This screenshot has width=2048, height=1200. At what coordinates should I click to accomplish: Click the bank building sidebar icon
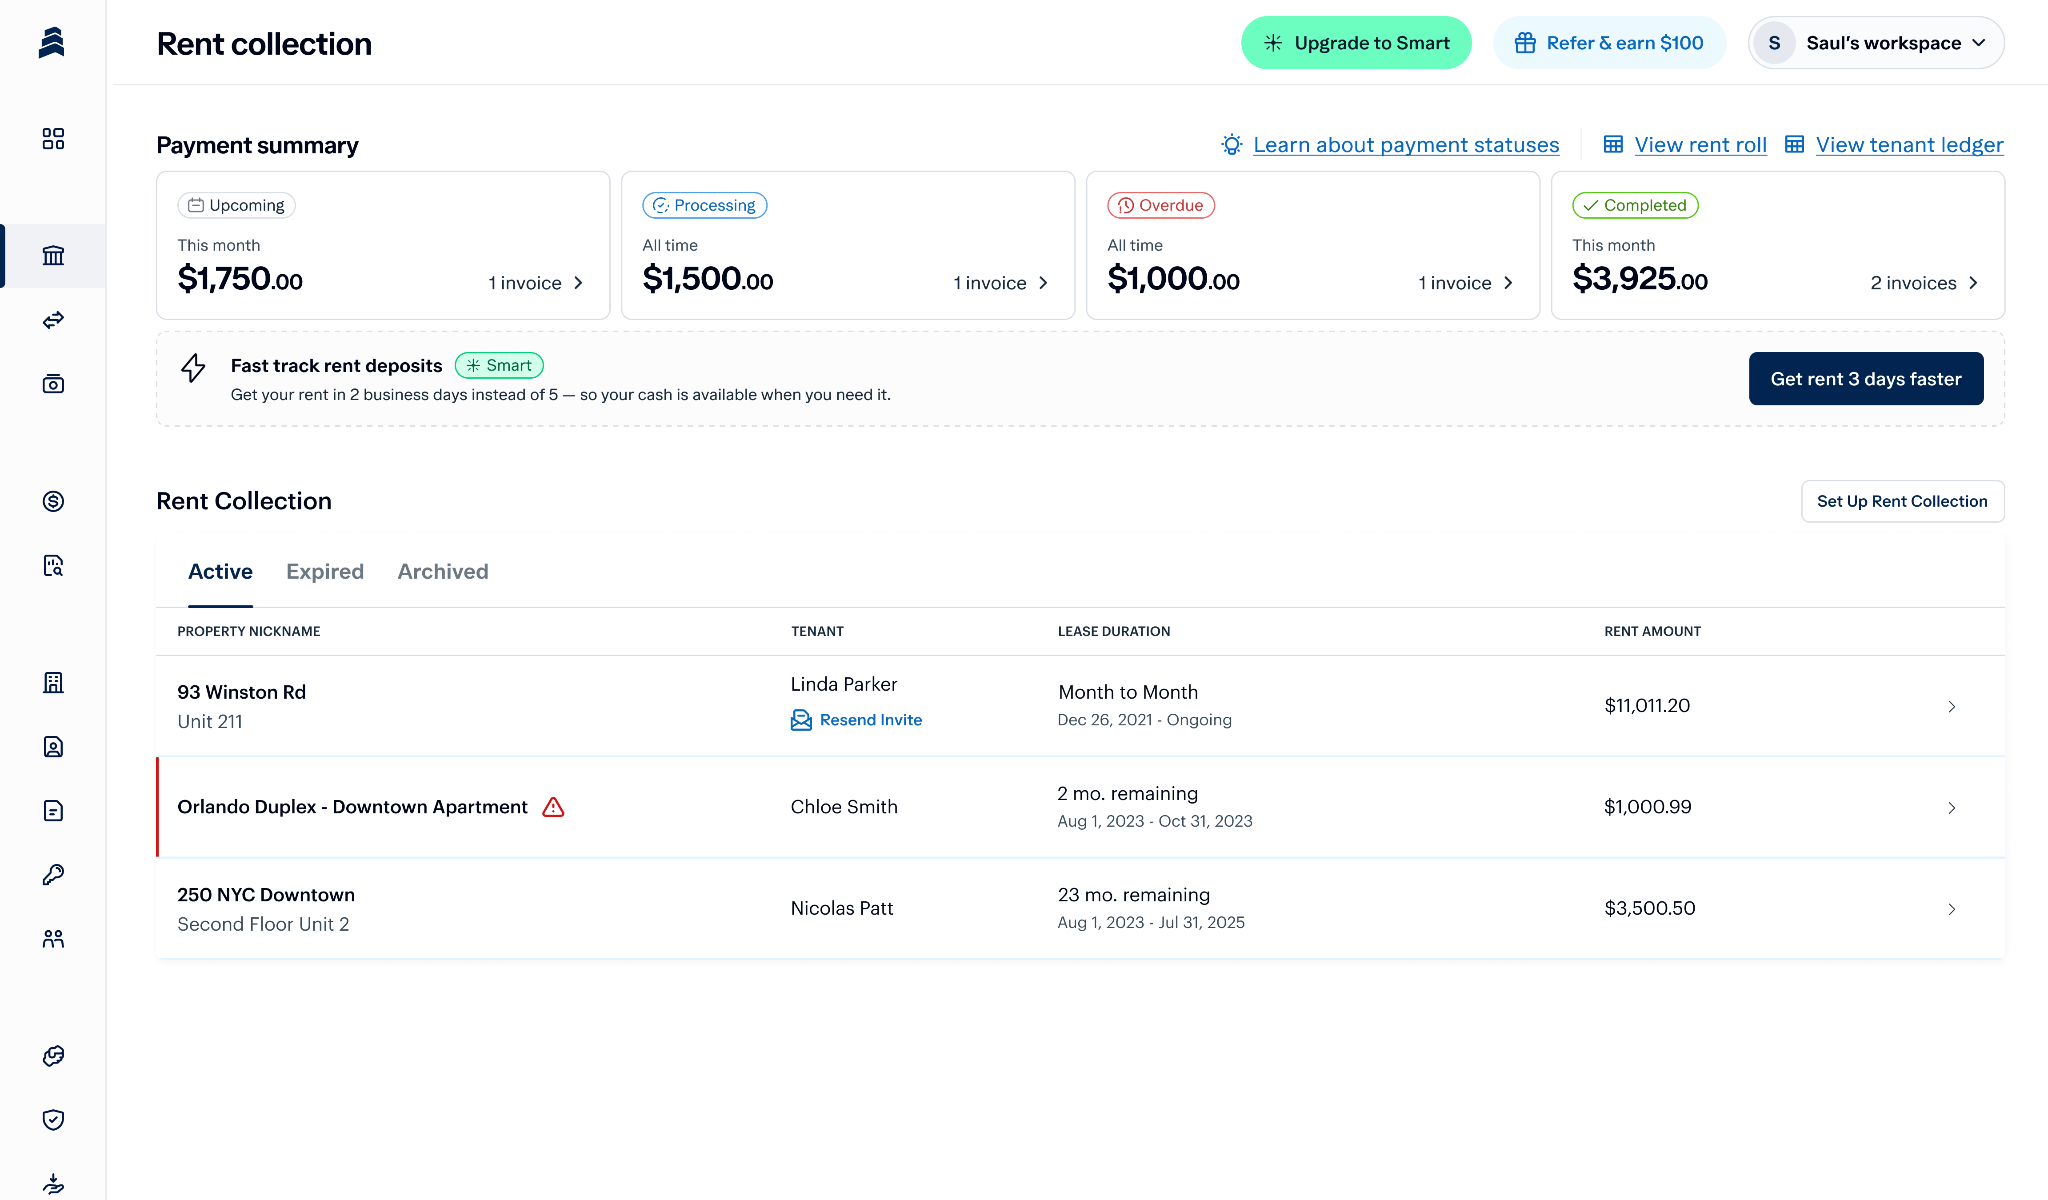(x=53, y=256)
